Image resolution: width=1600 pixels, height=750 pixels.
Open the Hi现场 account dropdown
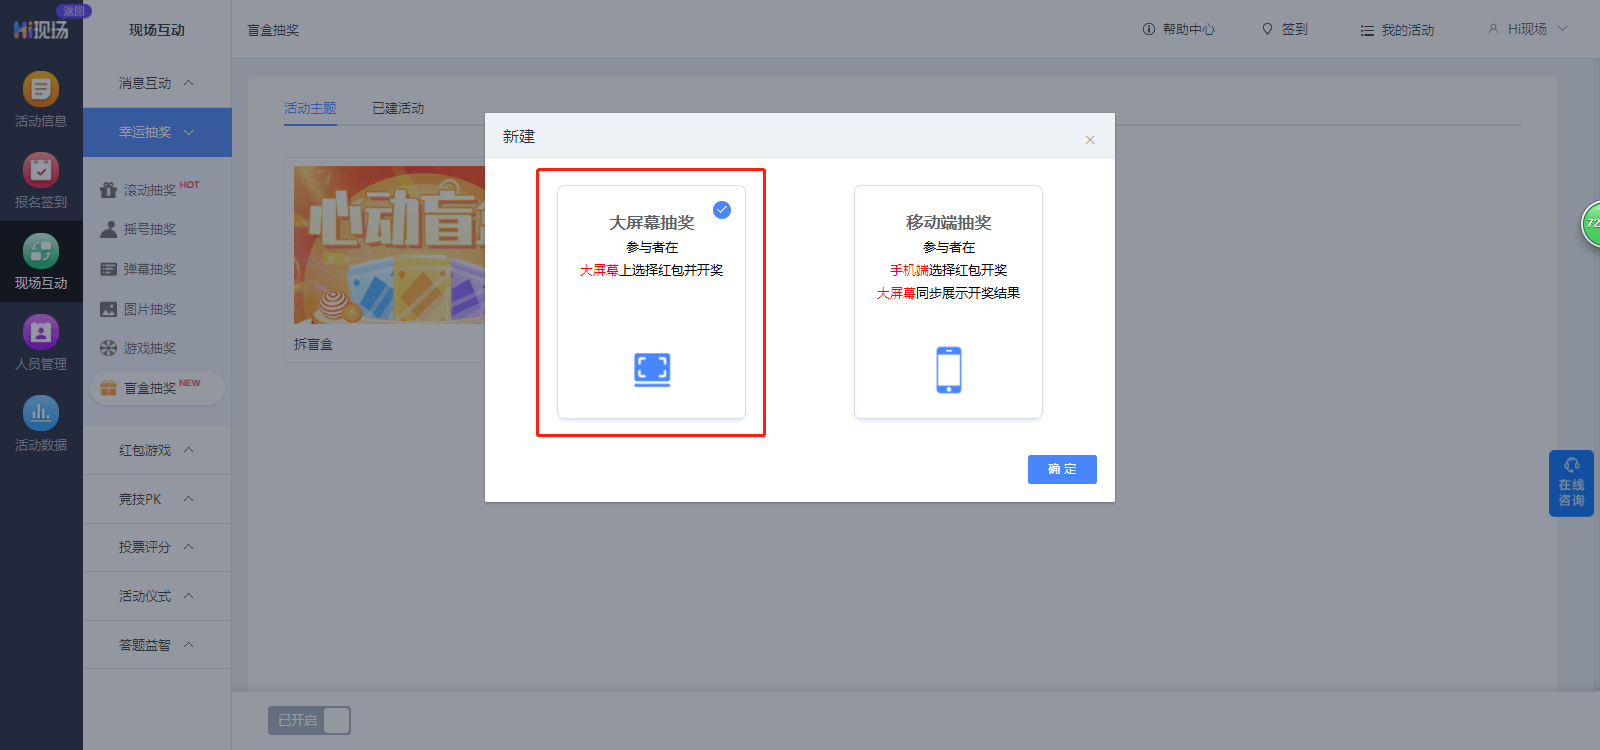(x=1528, y=29)
